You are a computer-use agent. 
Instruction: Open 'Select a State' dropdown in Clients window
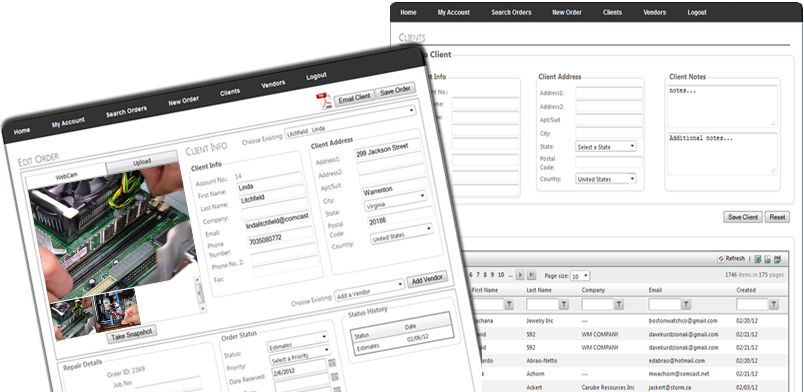(x=632, y=146)
